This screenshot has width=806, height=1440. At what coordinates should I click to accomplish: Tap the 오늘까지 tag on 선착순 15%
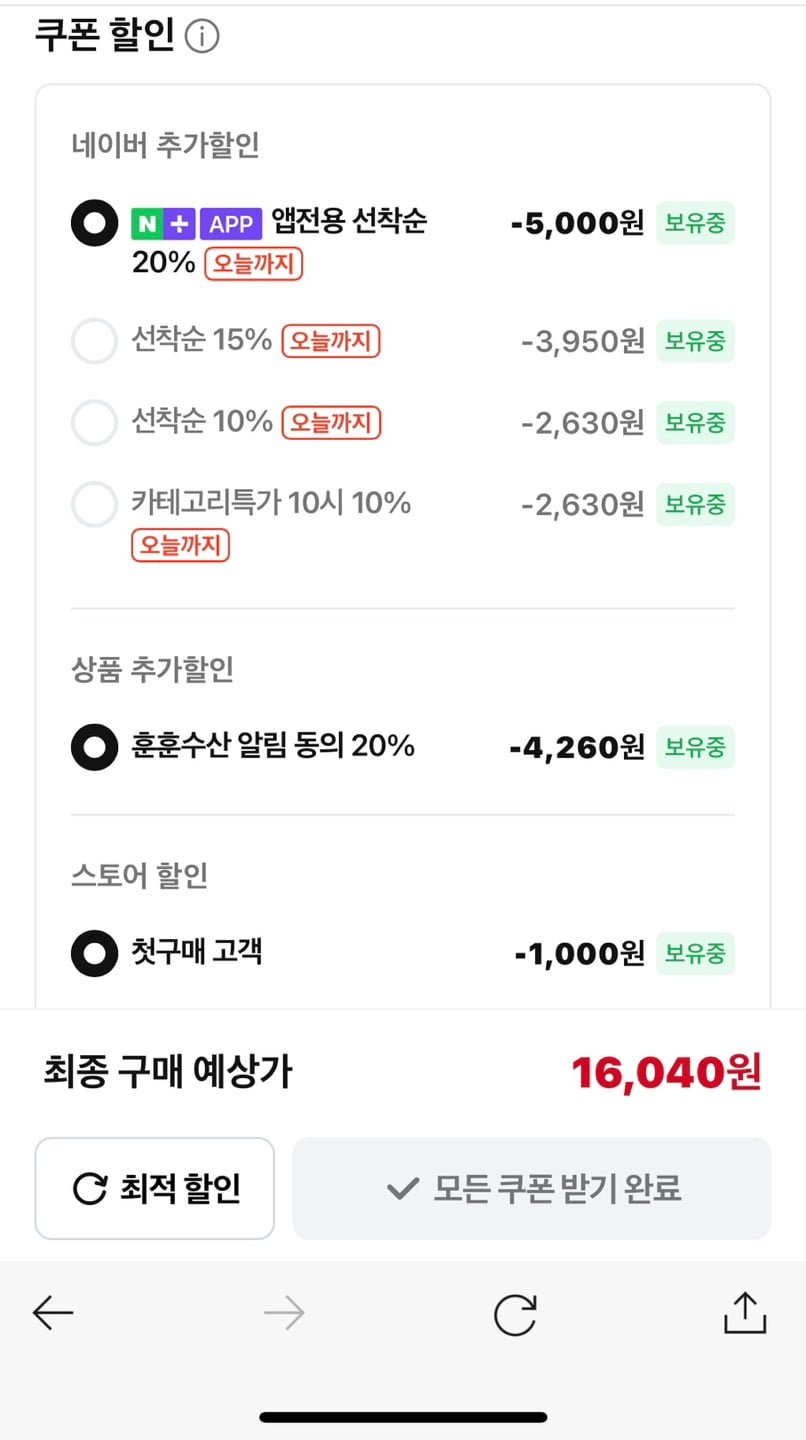tap(331, 342)
